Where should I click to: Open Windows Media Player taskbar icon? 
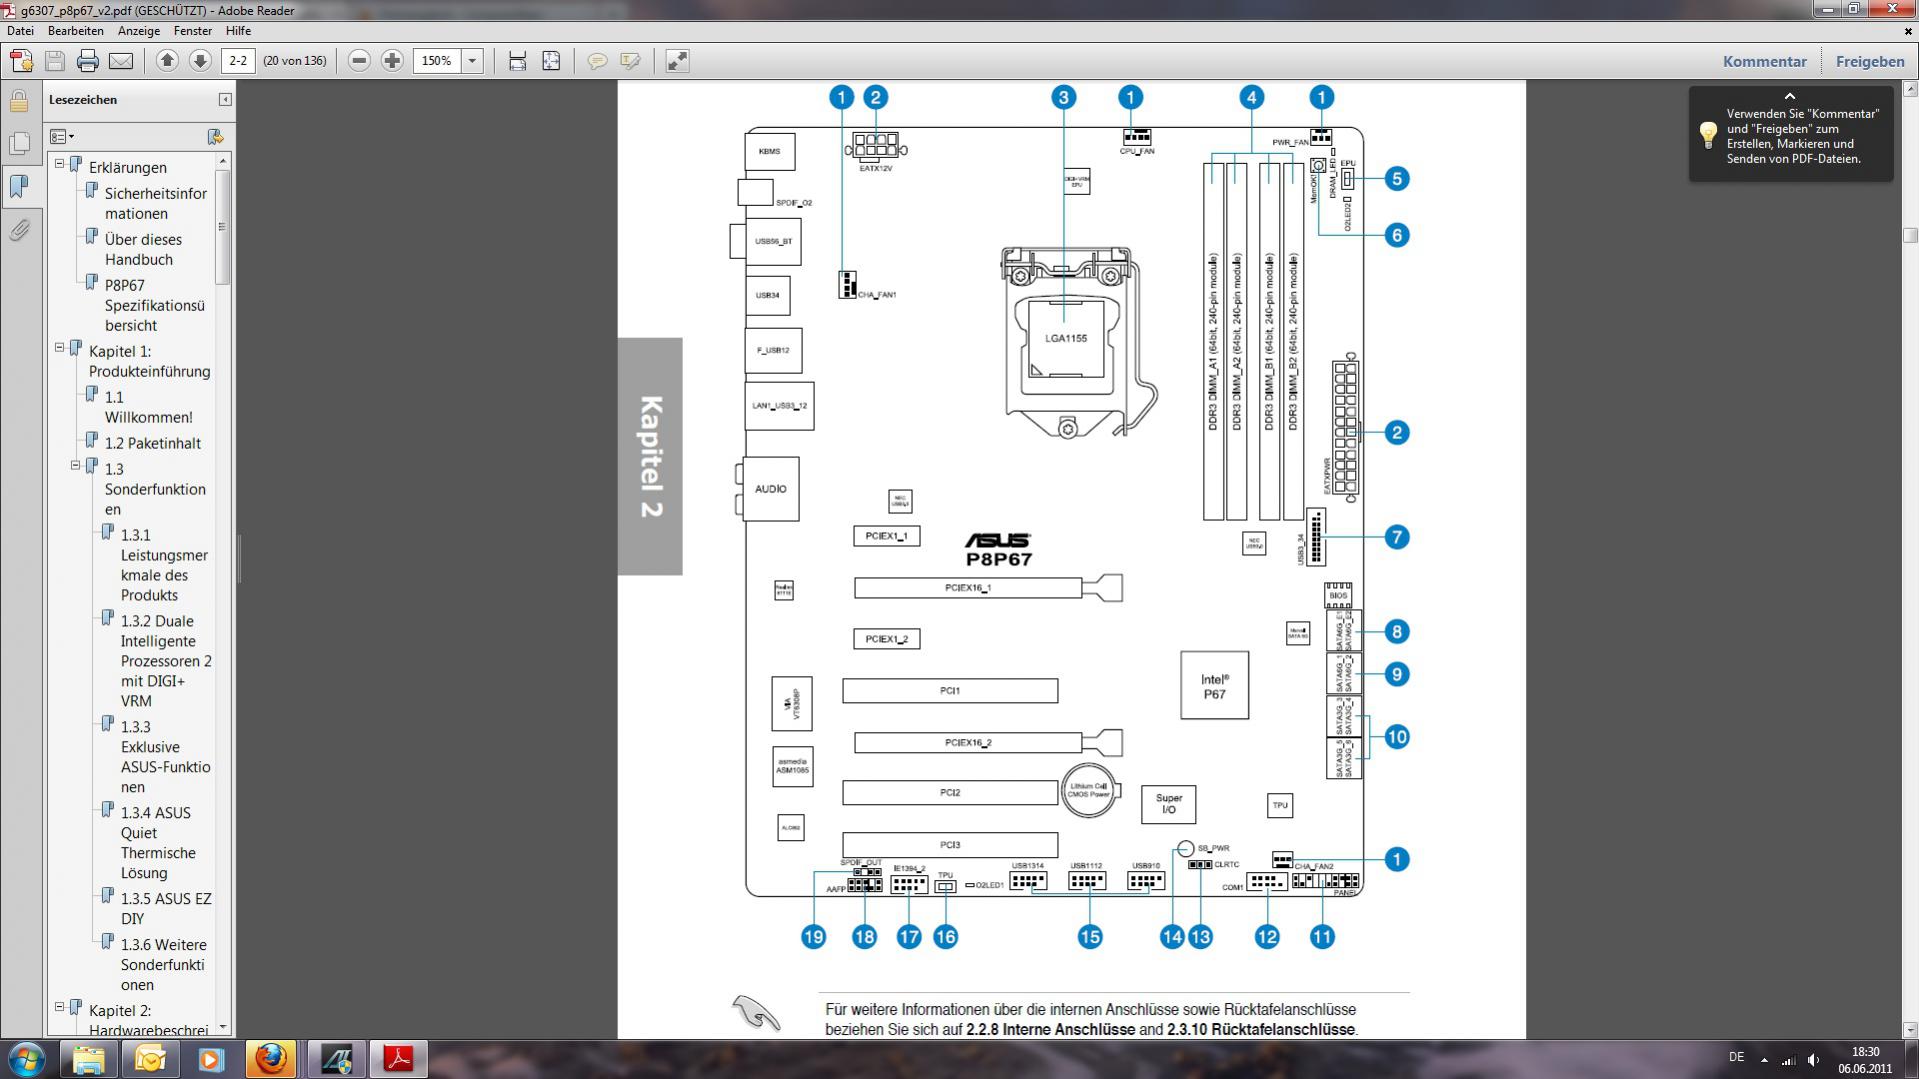(x=211, y=1059)
